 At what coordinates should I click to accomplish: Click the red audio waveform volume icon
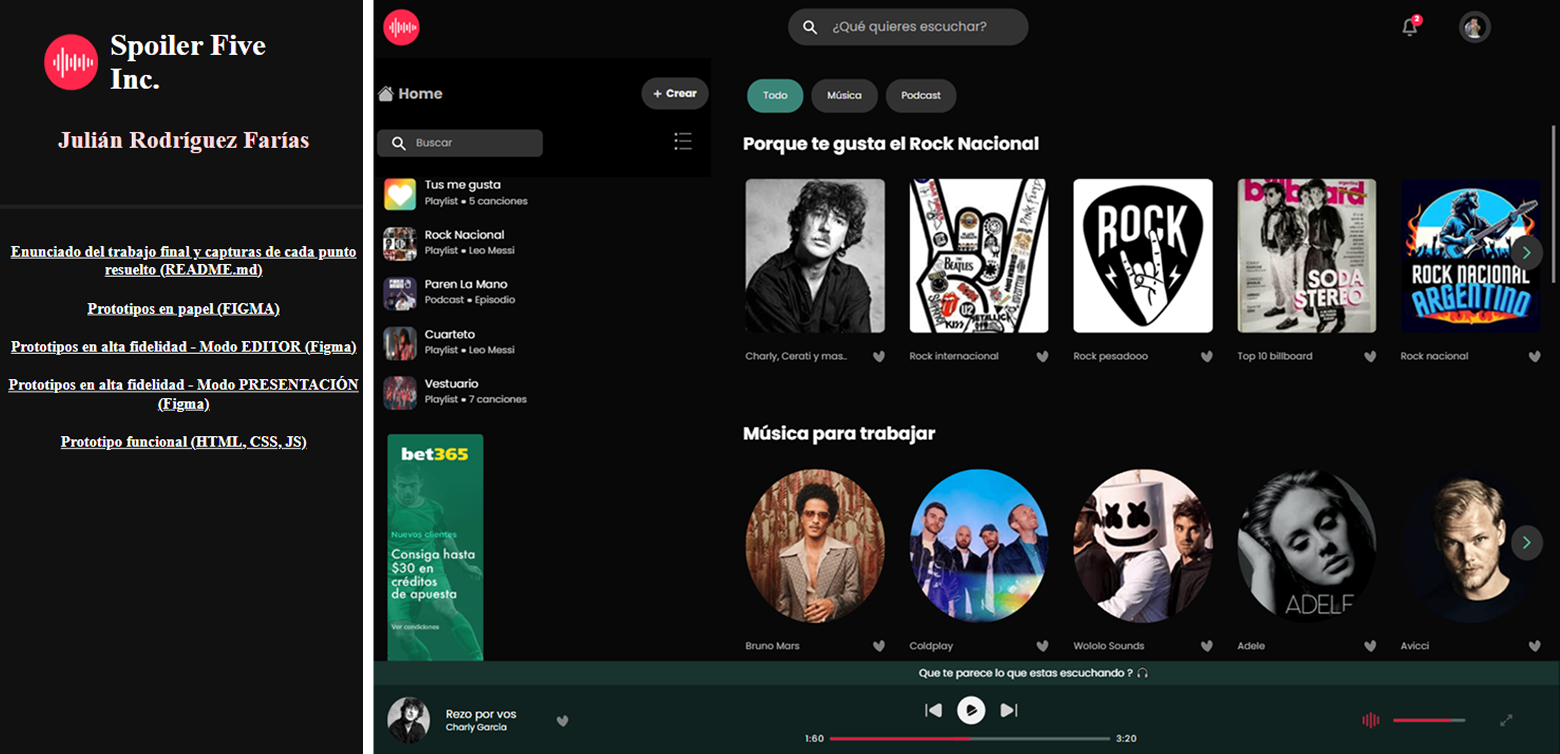[1371, 720]
